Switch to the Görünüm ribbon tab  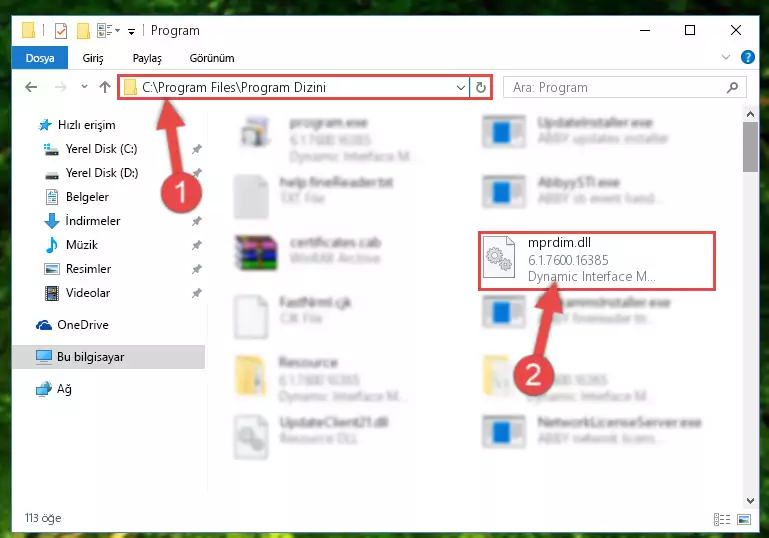(212, 58)
